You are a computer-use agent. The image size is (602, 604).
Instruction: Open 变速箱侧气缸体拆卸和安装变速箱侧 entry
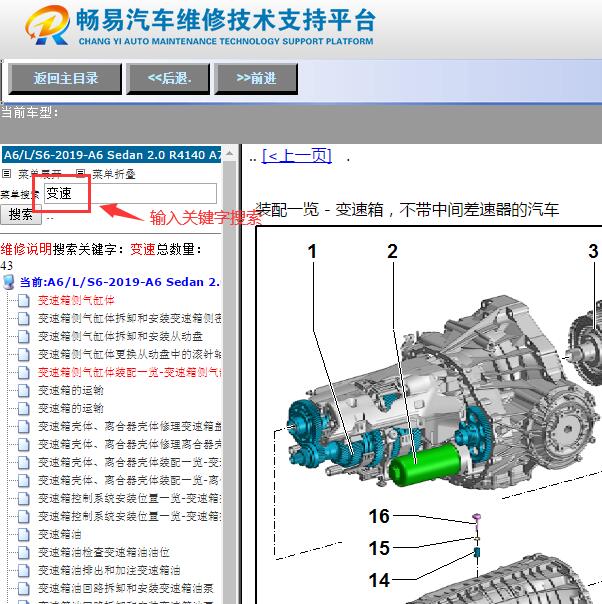click(130, 319)
